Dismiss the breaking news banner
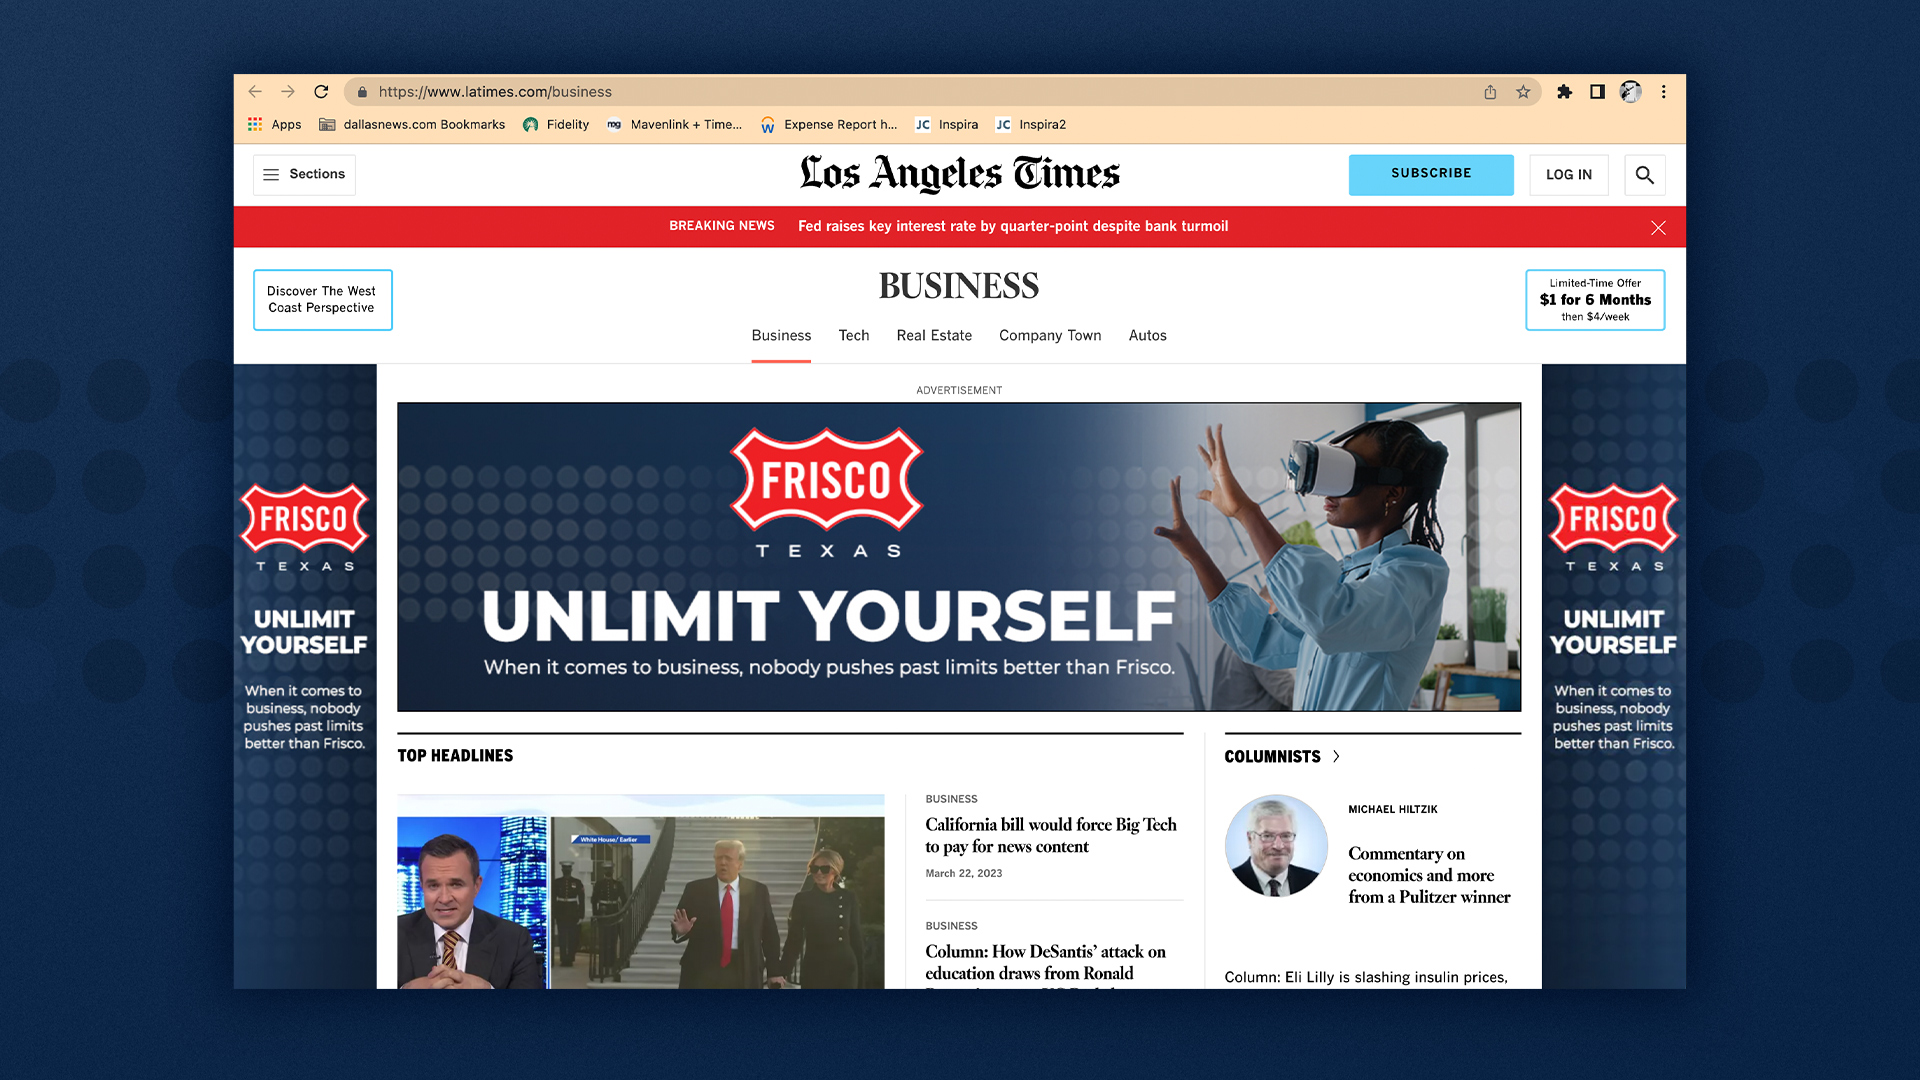Screen dimensions: 1920x1080 coord(1658,228)
